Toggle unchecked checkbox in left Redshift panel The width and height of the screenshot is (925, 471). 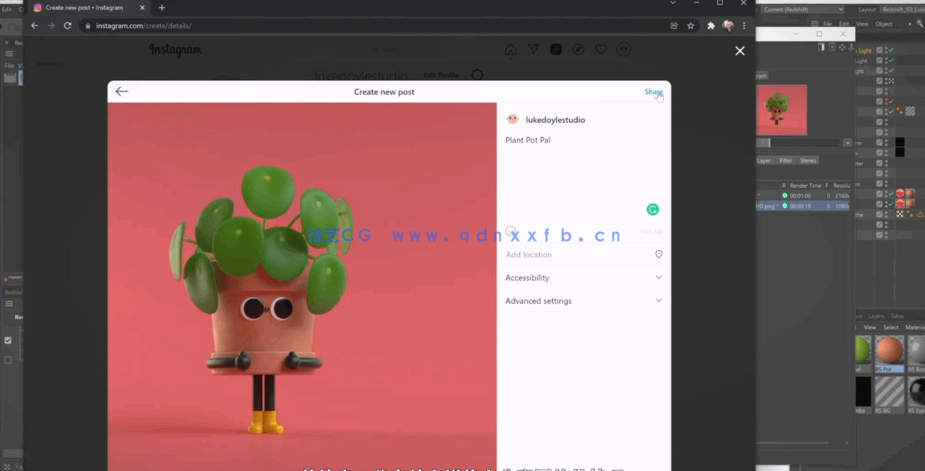coord(8,359)
